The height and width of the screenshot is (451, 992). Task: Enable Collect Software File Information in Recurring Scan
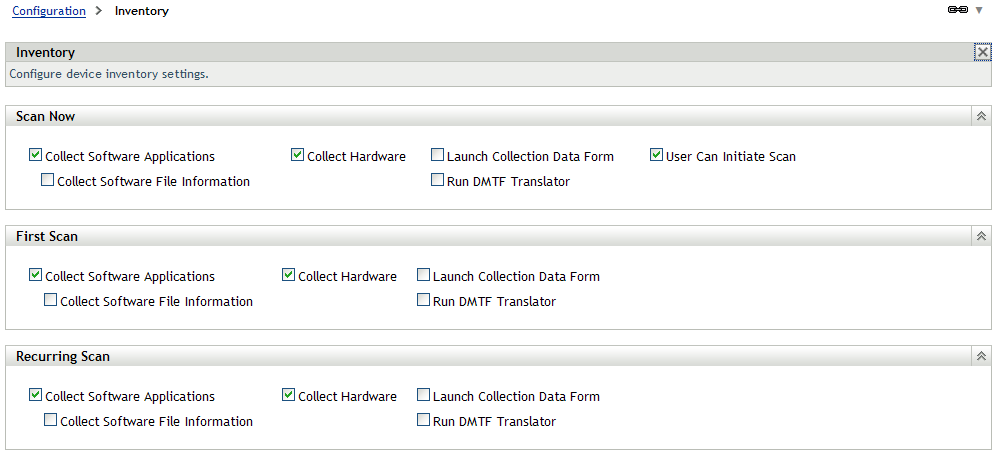coord(51,421)
